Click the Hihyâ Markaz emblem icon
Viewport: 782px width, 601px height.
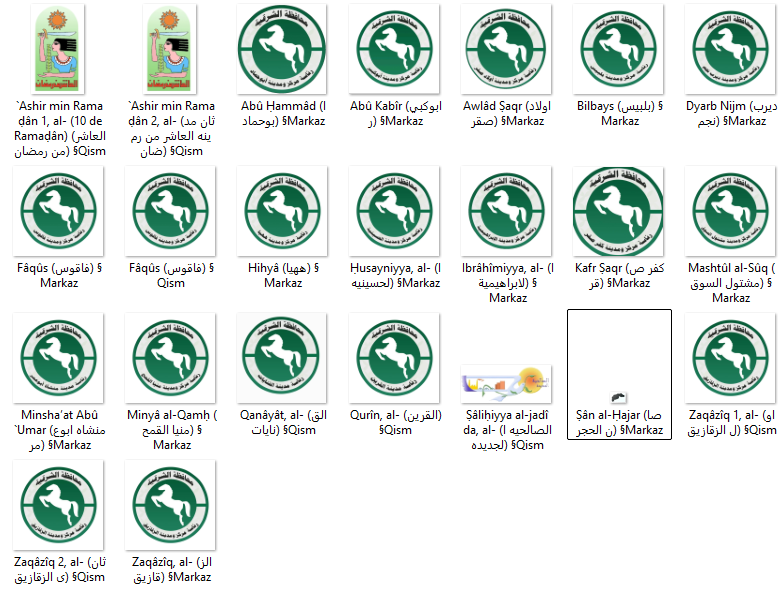click(x=282, y=211)
